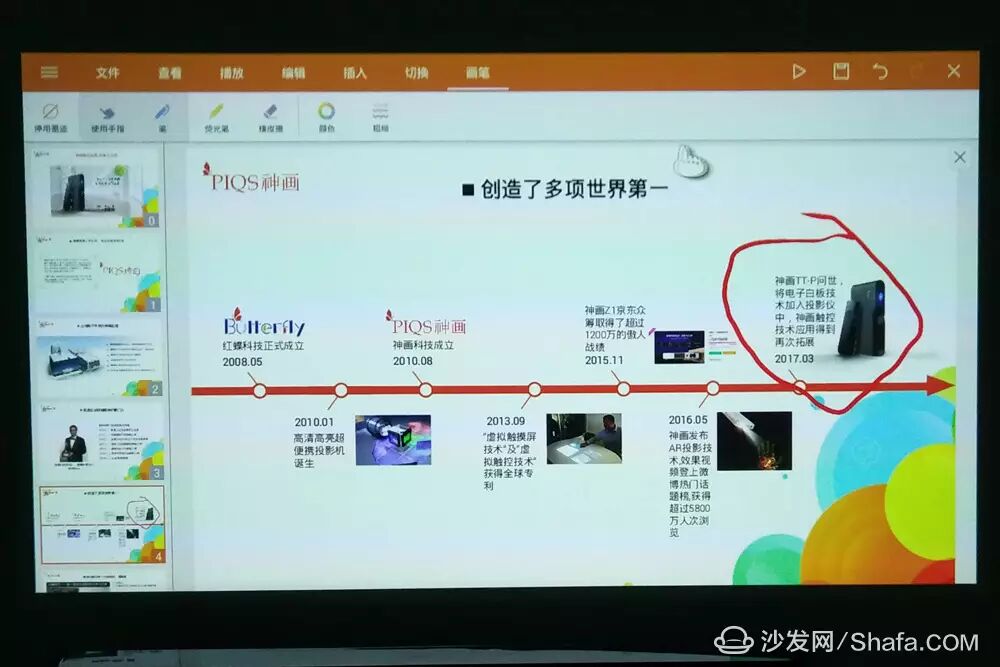
Task: Select the 画笔 pen tab
Action: coord(478,73)
